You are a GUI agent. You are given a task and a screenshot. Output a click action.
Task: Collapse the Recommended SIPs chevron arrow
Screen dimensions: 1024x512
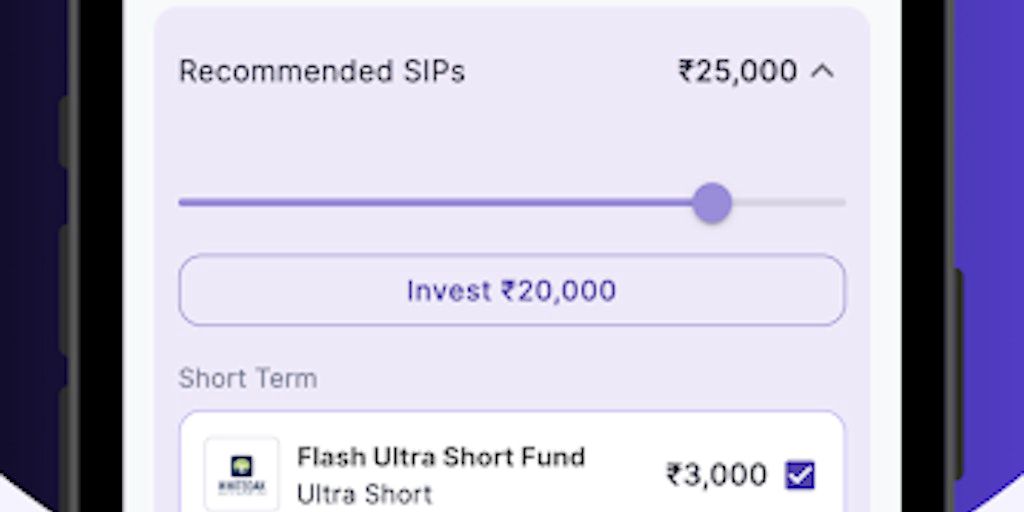(822, 71)
